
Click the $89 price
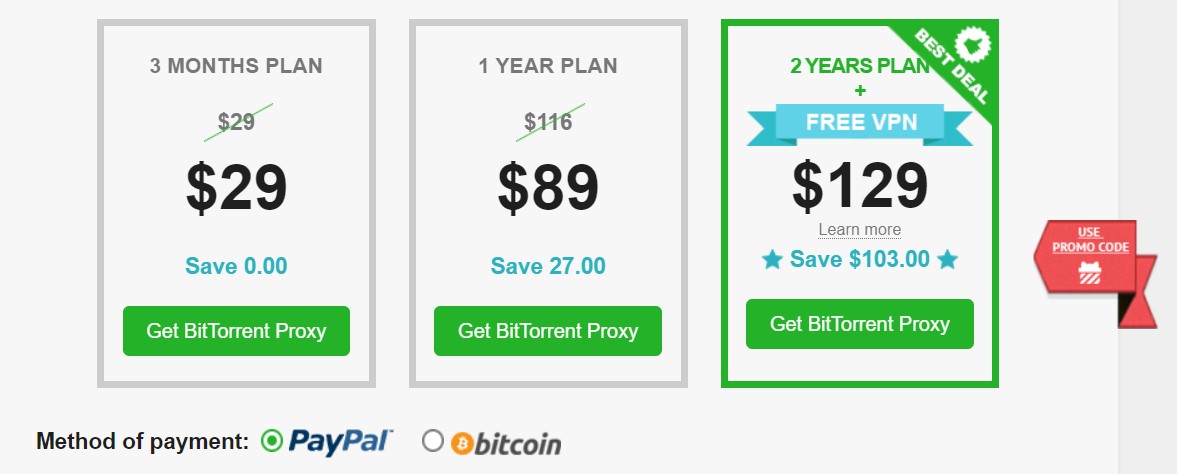pos(548,187)
